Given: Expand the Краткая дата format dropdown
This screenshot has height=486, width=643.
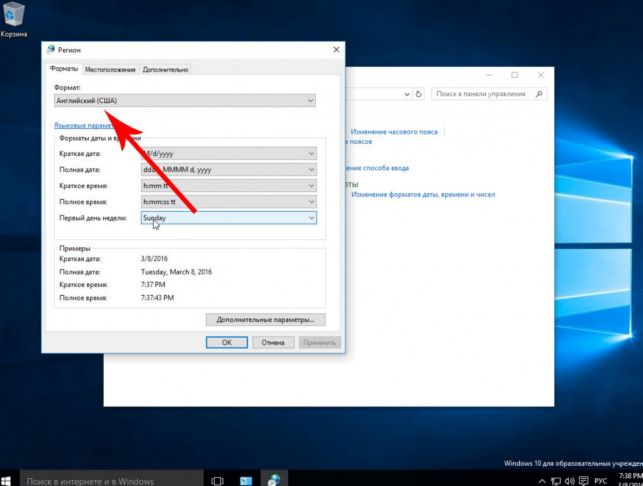Looking at the screenshot, I should [x=229, y=153].
